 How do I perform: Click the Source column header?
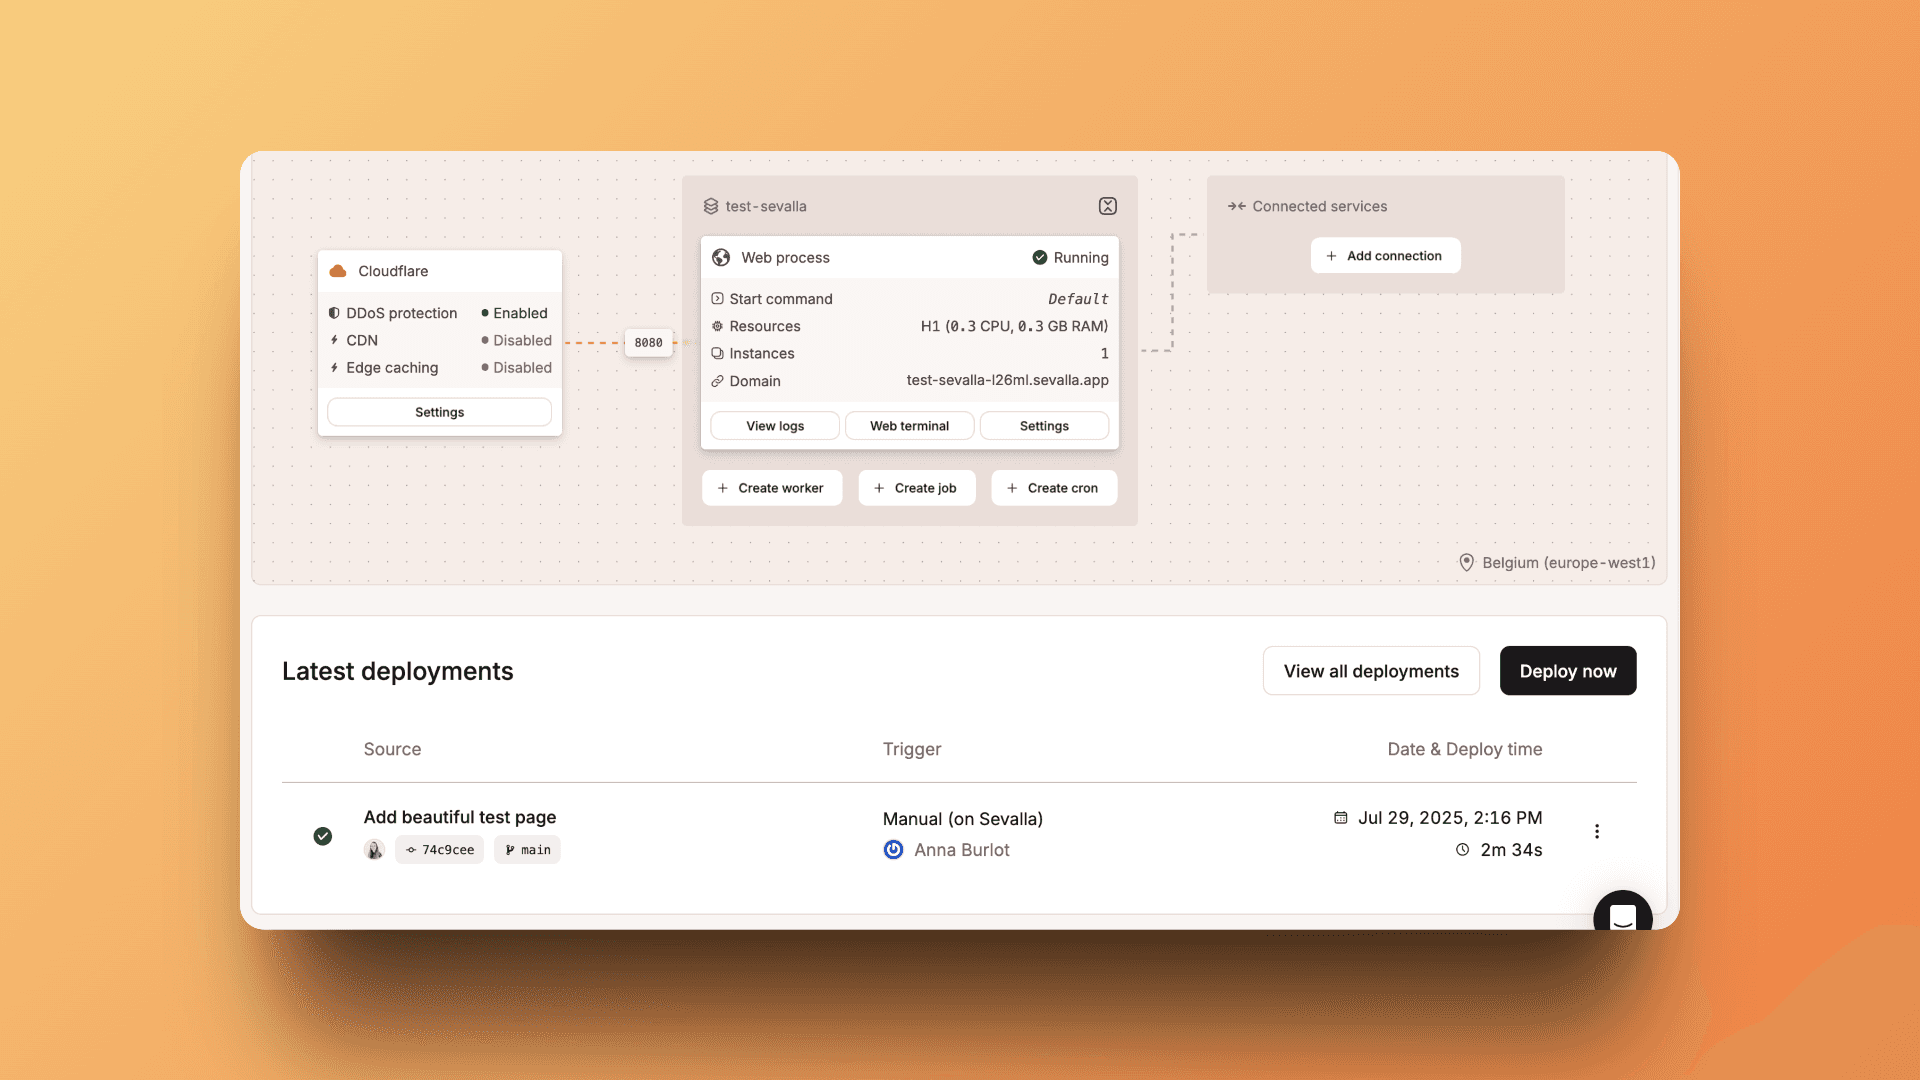(x=392, y=749)
